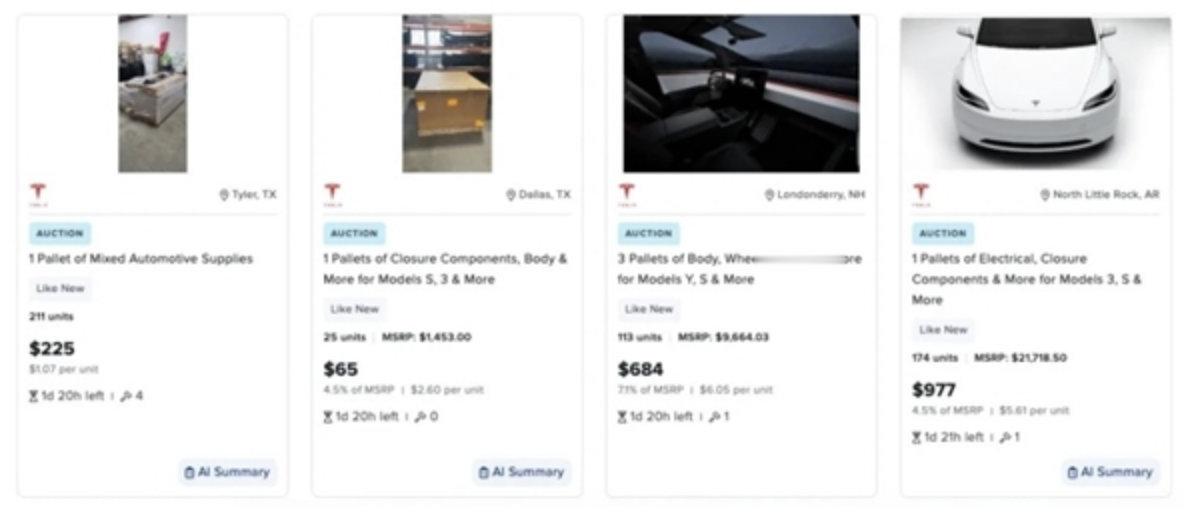View the Tesla interior dashboard image
This screenshot has width=1184, height=514.
pos(741,94)
